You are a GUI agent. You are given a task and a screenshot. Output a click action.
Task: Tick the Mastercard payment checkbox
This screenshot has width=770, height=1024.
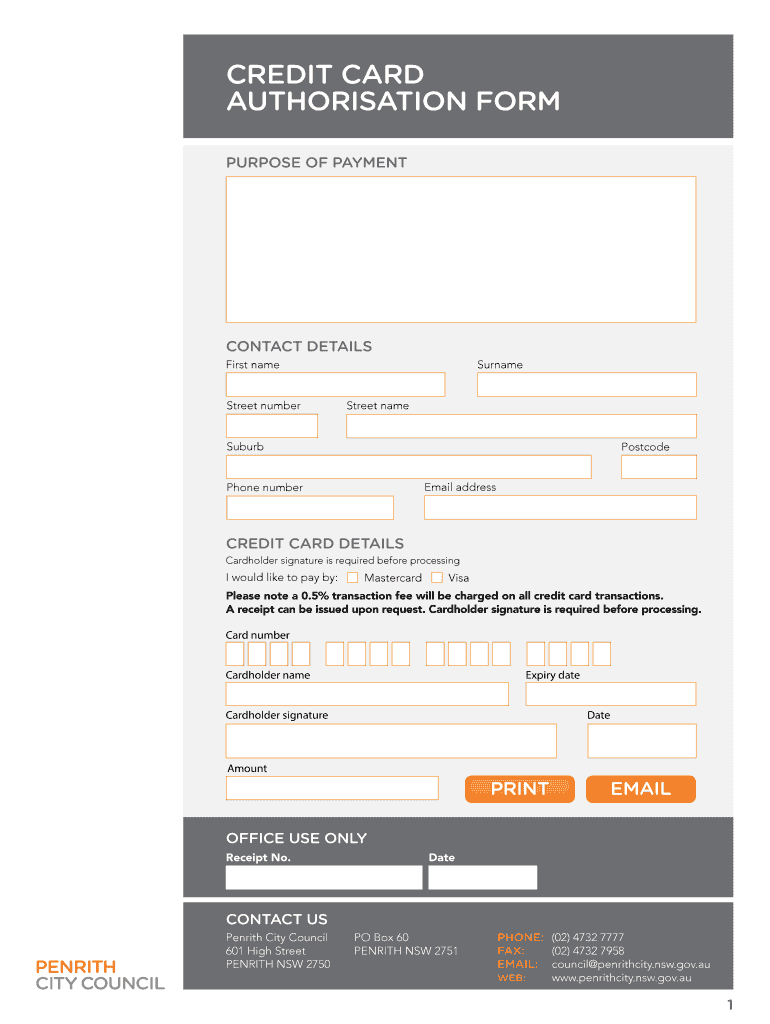pos(352,578)
